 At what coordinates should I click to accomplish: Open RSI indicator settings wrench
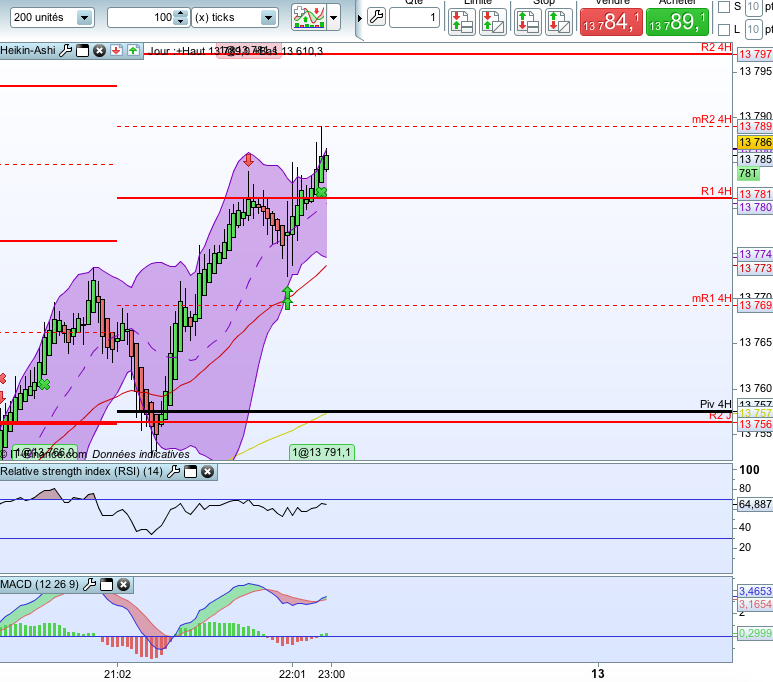pos(174,471)
